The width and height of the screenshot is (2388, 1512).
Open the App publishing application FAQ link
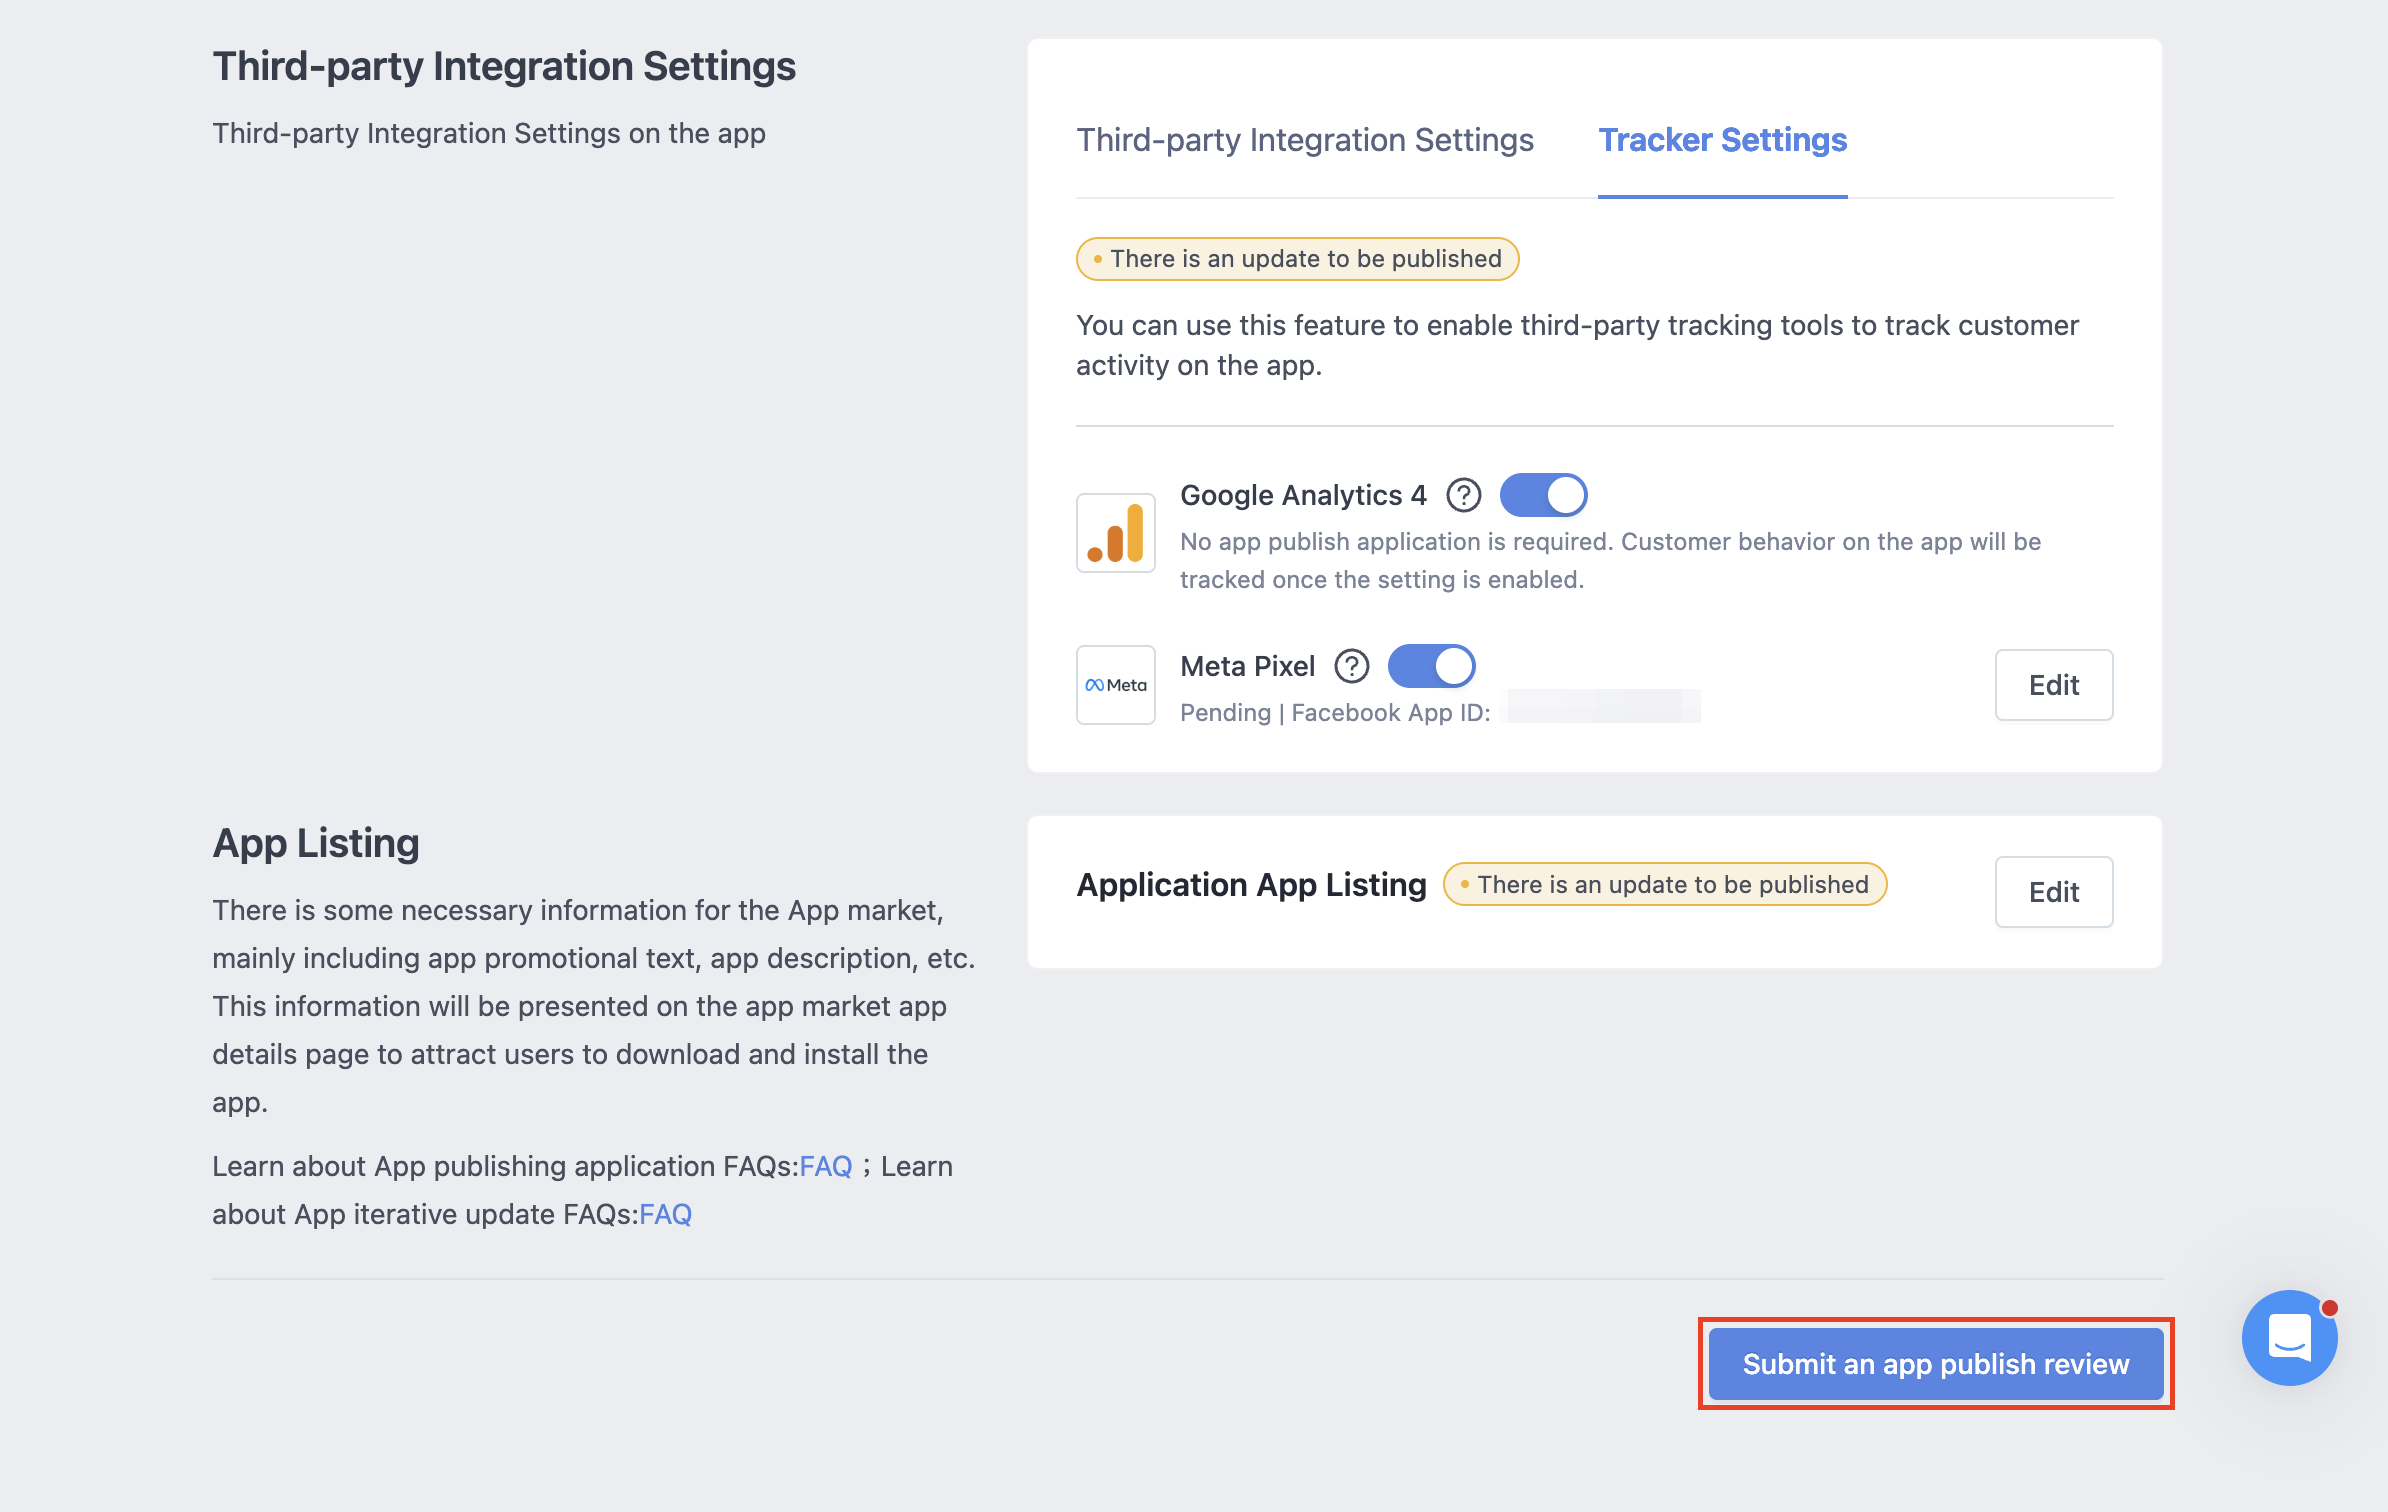(x=826, y=1166)
